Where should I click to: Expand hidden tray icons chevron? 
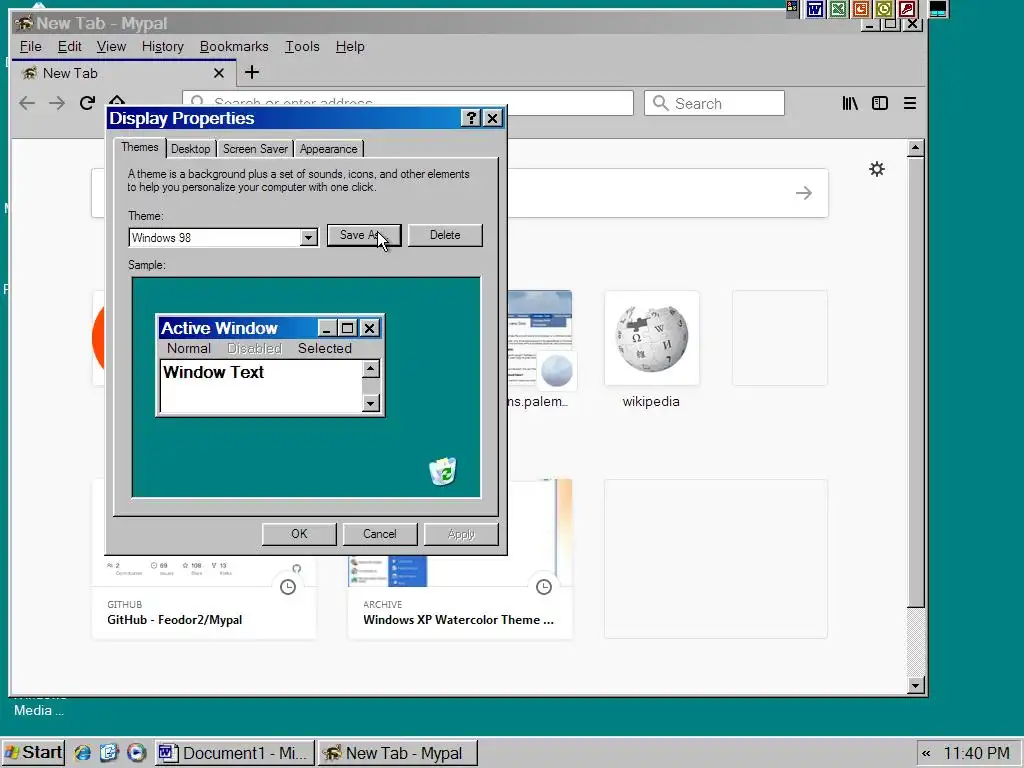926,754
